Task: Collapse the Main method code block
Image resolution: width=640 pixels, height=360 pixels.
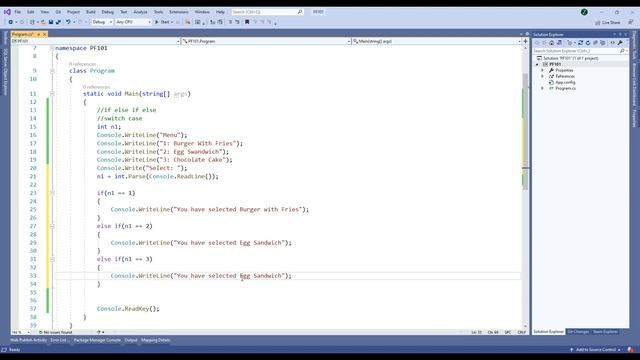Action: pyautogui.click(x=52, y=94)
